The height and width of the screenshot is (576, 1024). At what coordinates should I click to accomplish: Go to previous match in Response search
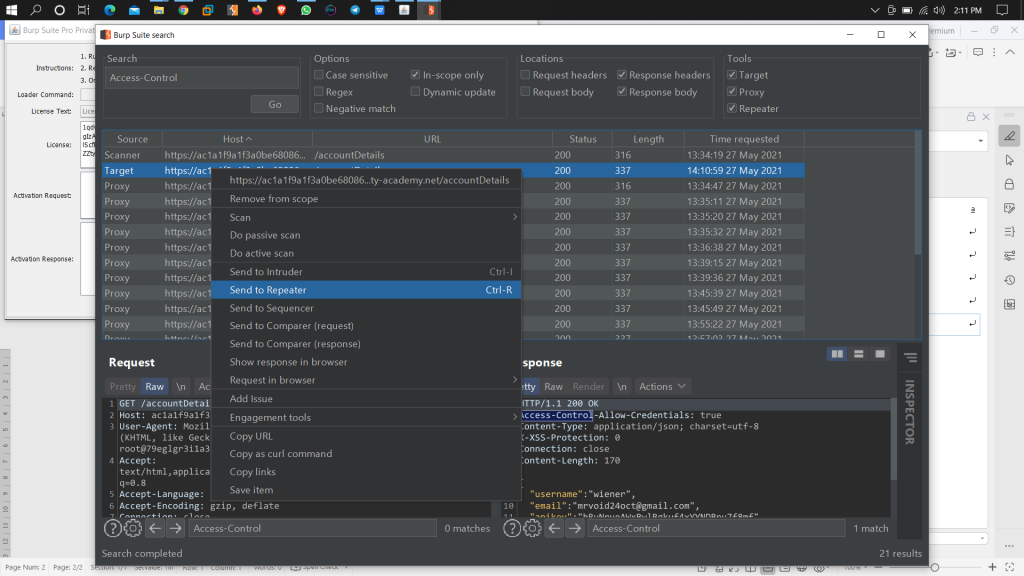coord(554,528)
